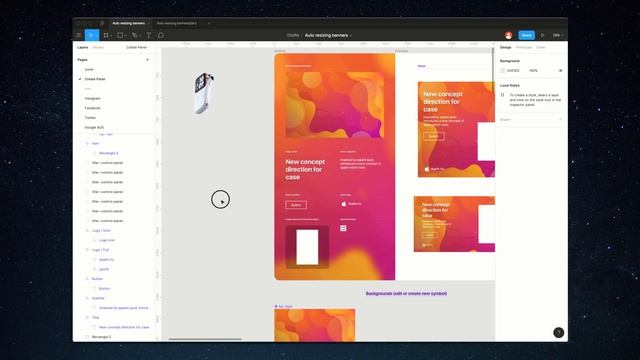
Task: Select the first Auto resizing banners file tab
Action: point(129,23)
